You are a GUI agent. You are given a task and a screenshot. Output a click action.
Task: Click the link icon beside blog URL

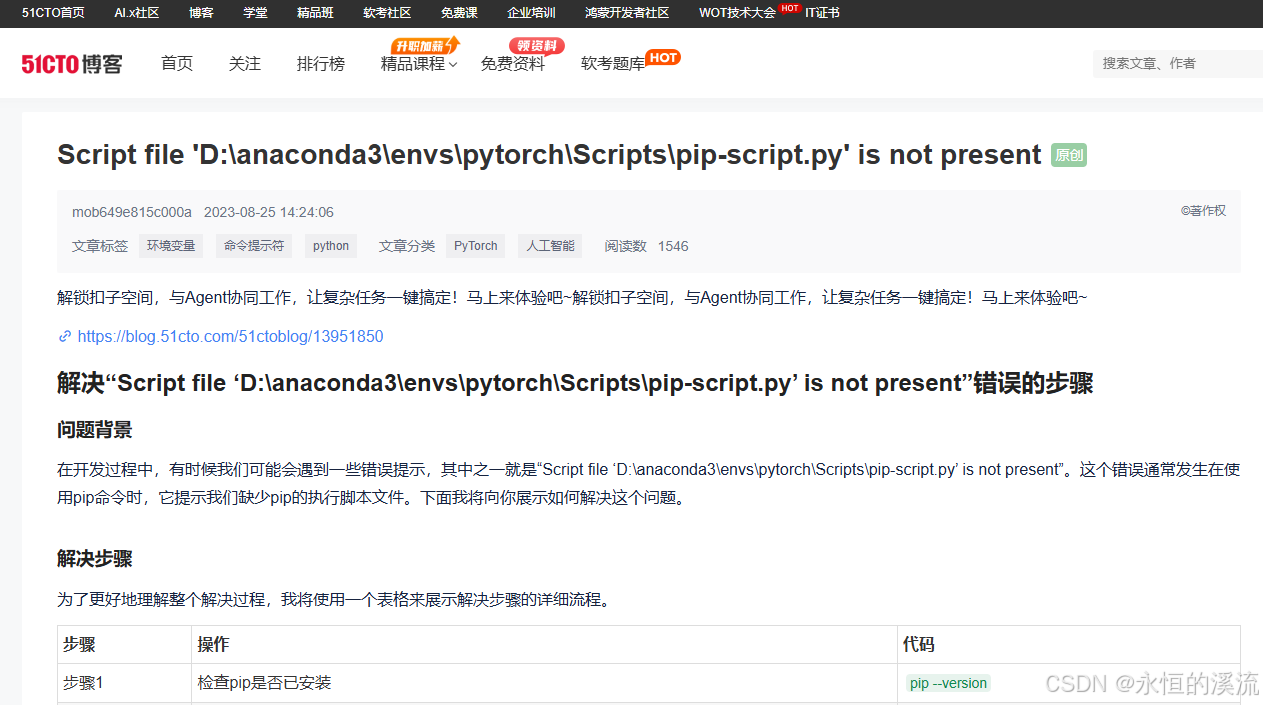65,337
